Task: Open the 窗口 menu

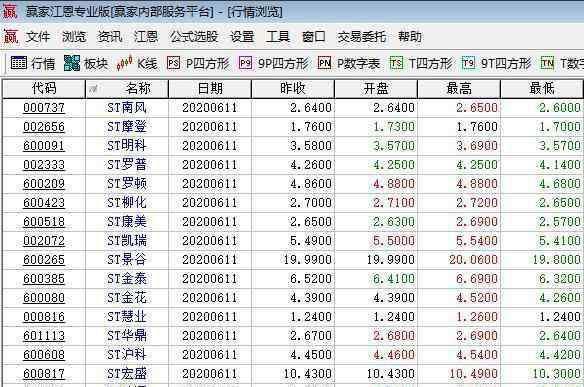Action: click(x=314, y=37)
